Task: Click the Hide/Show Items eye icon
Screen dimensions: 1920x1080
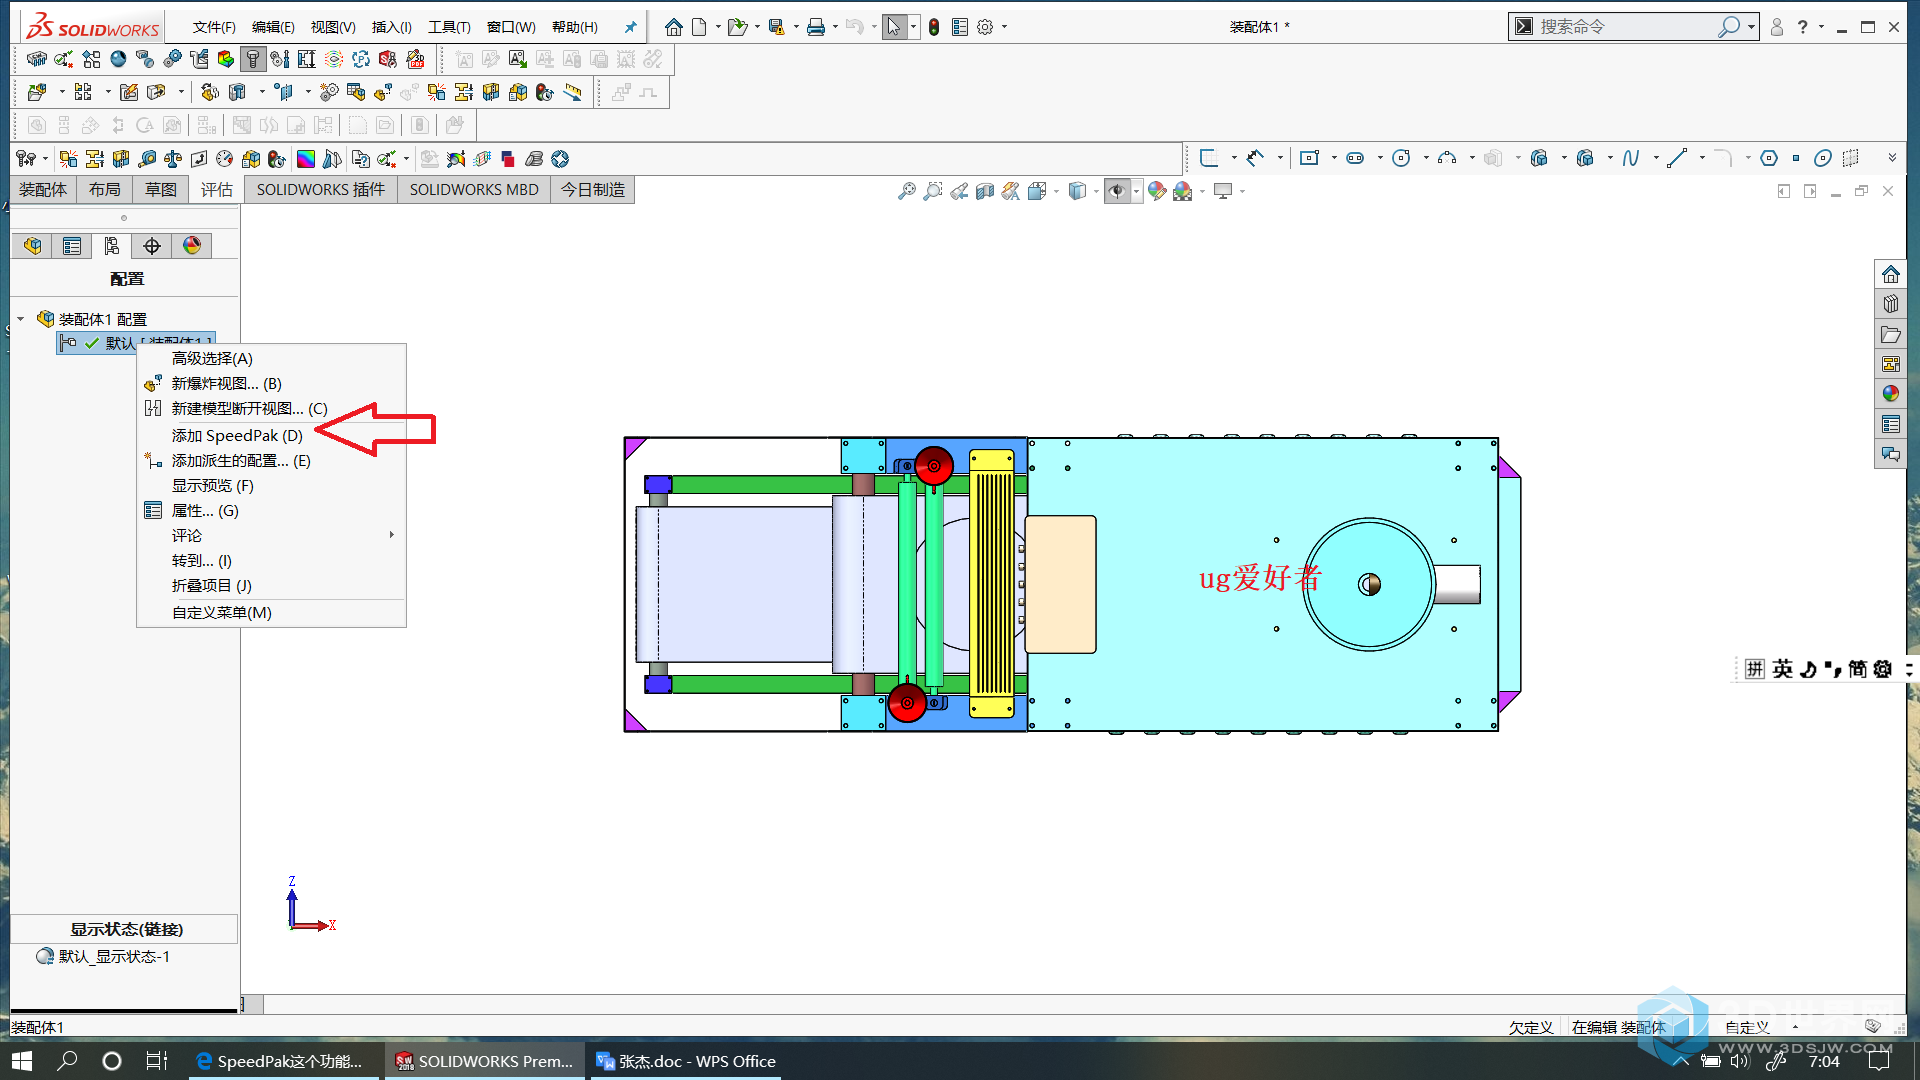Action: point(1117,191)
